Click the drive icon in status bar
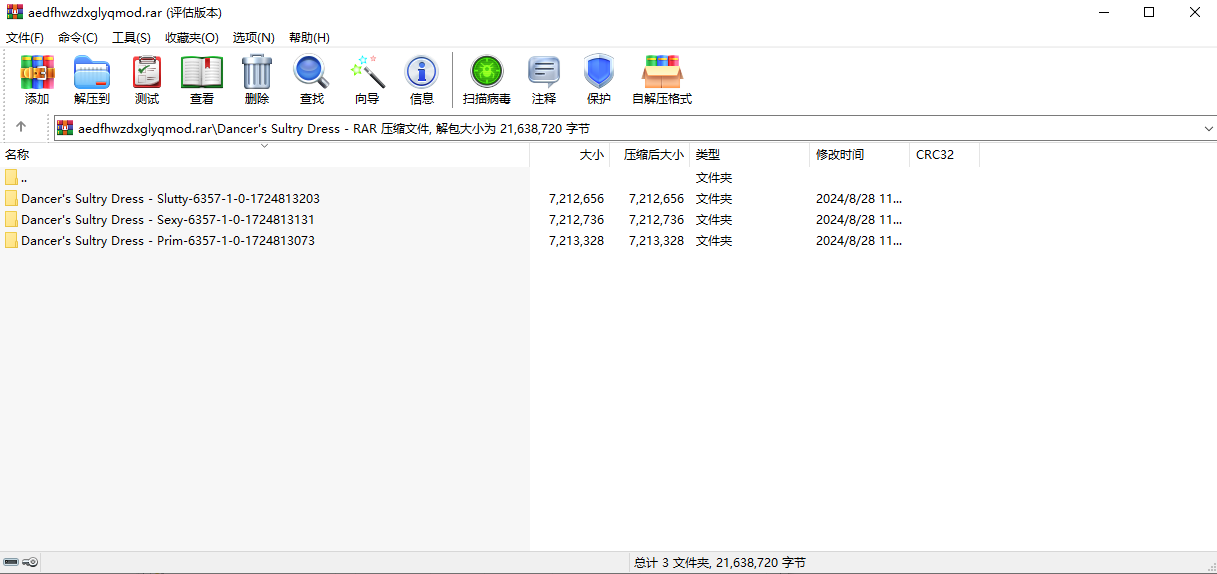The image size is (1217, 574). pos(11,563)
